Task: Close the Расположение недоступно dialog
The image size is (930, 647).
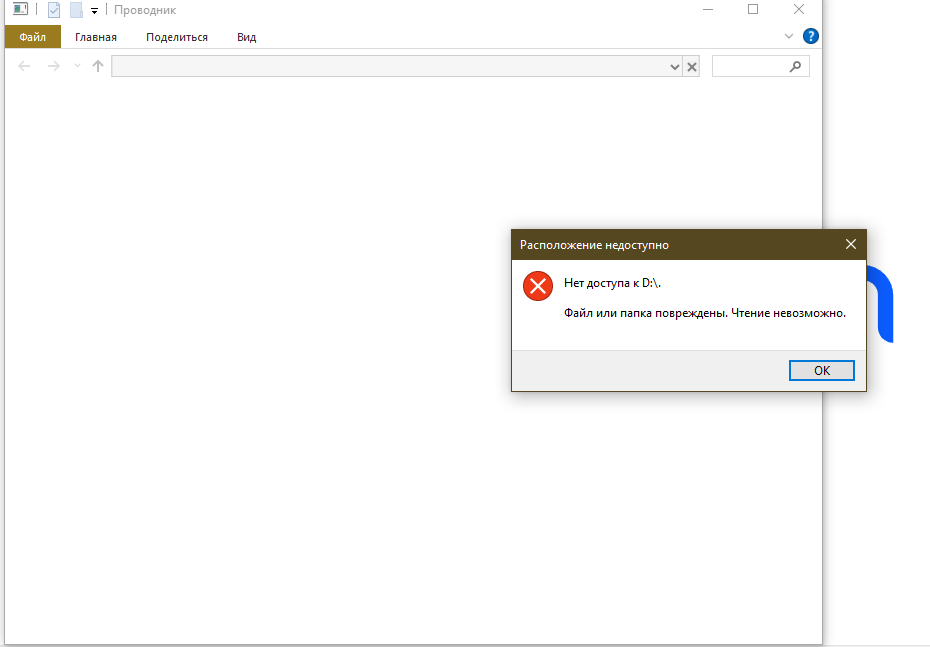Action: 851,244
